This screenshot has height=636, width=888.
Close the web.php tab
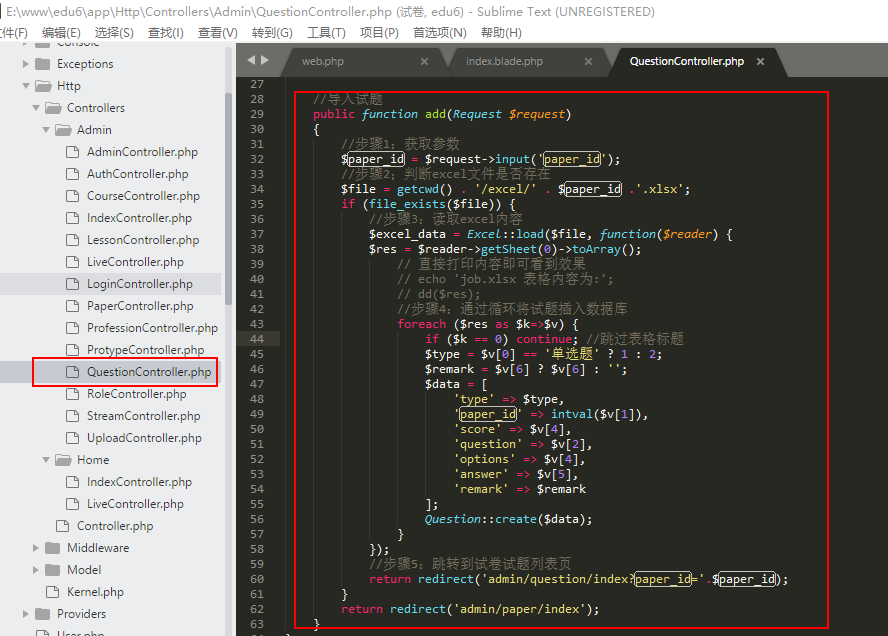(x=424, y=62)
